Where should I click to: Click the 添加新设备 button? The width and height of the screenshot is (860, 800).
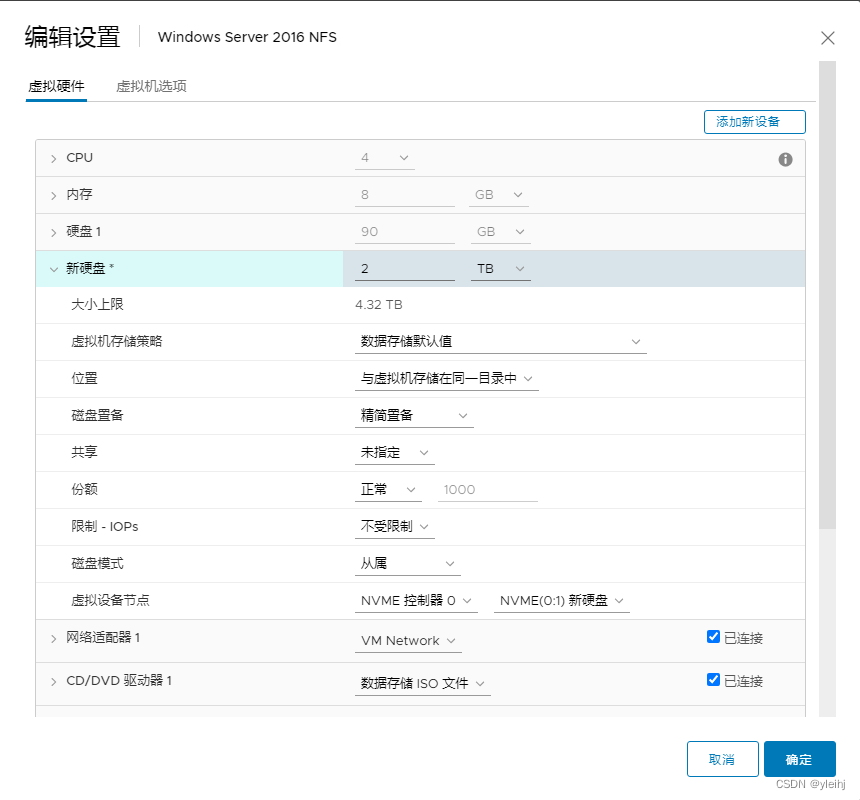pos(754,121)
